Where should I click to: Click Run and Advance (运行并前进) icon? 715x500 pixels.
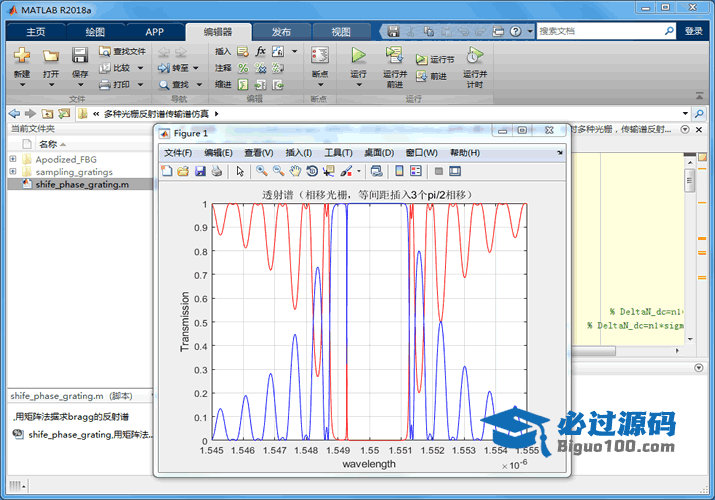[394, 55]
